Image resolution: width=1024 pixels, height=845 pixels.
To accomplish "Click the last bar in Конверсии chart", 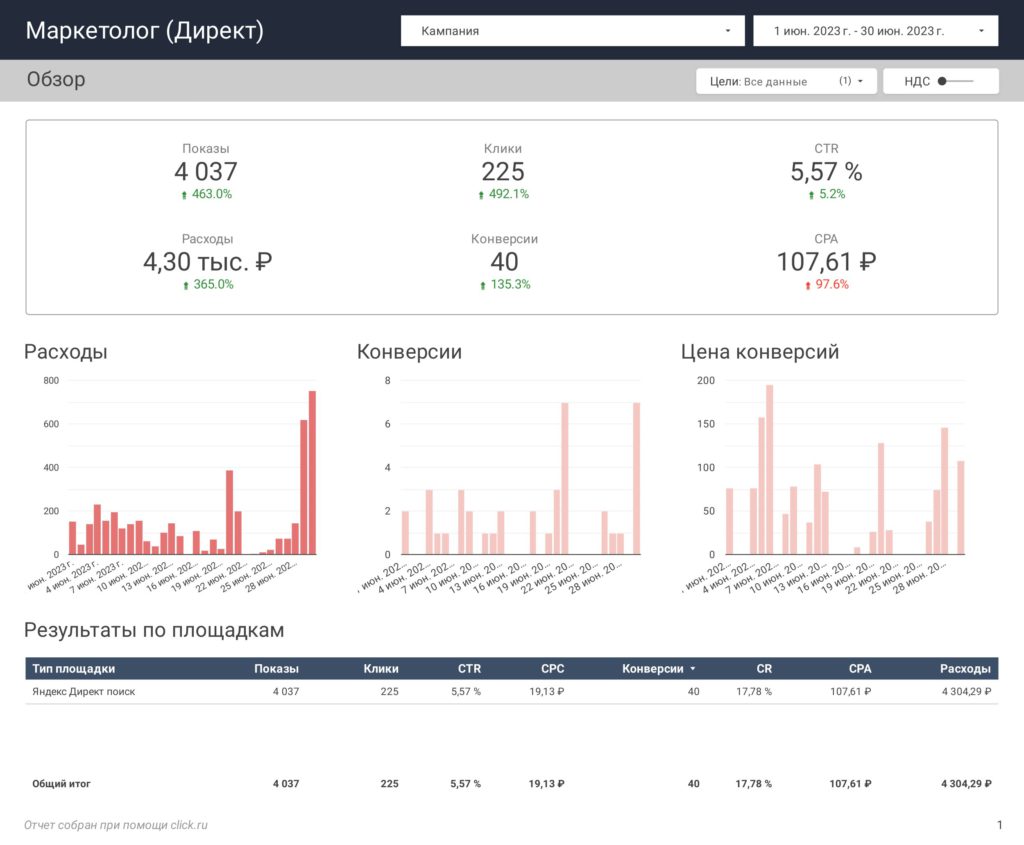I will (637, 479).
